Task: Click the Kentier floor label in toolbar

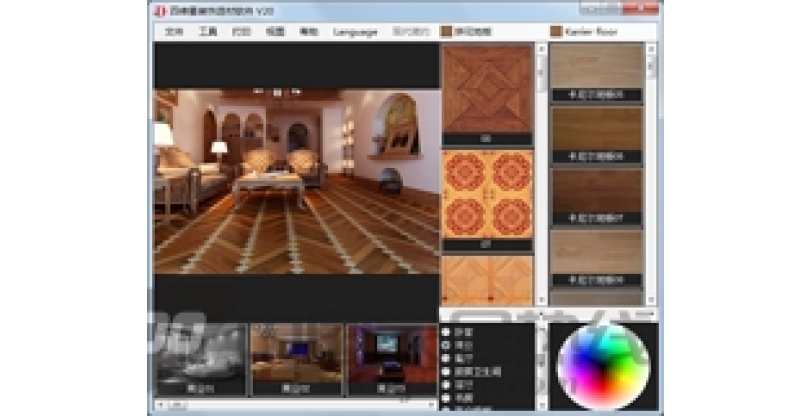Action: tap(591, 32)
